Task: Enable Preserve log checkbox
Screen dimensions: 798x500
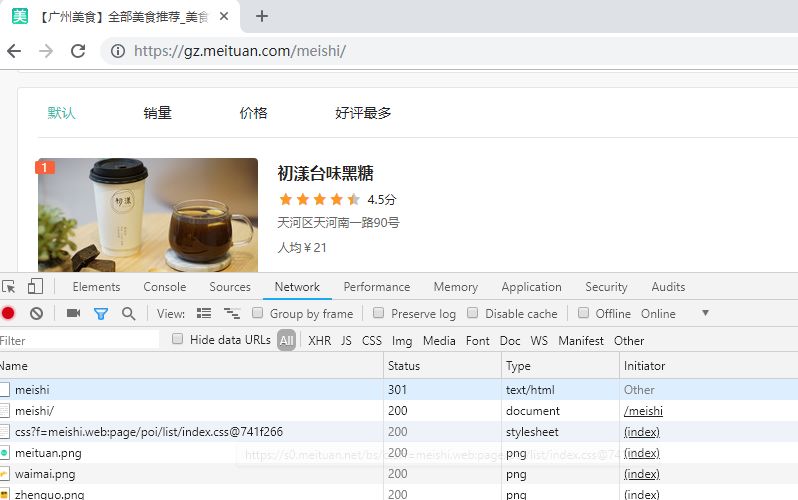Action: pos(378,313)
